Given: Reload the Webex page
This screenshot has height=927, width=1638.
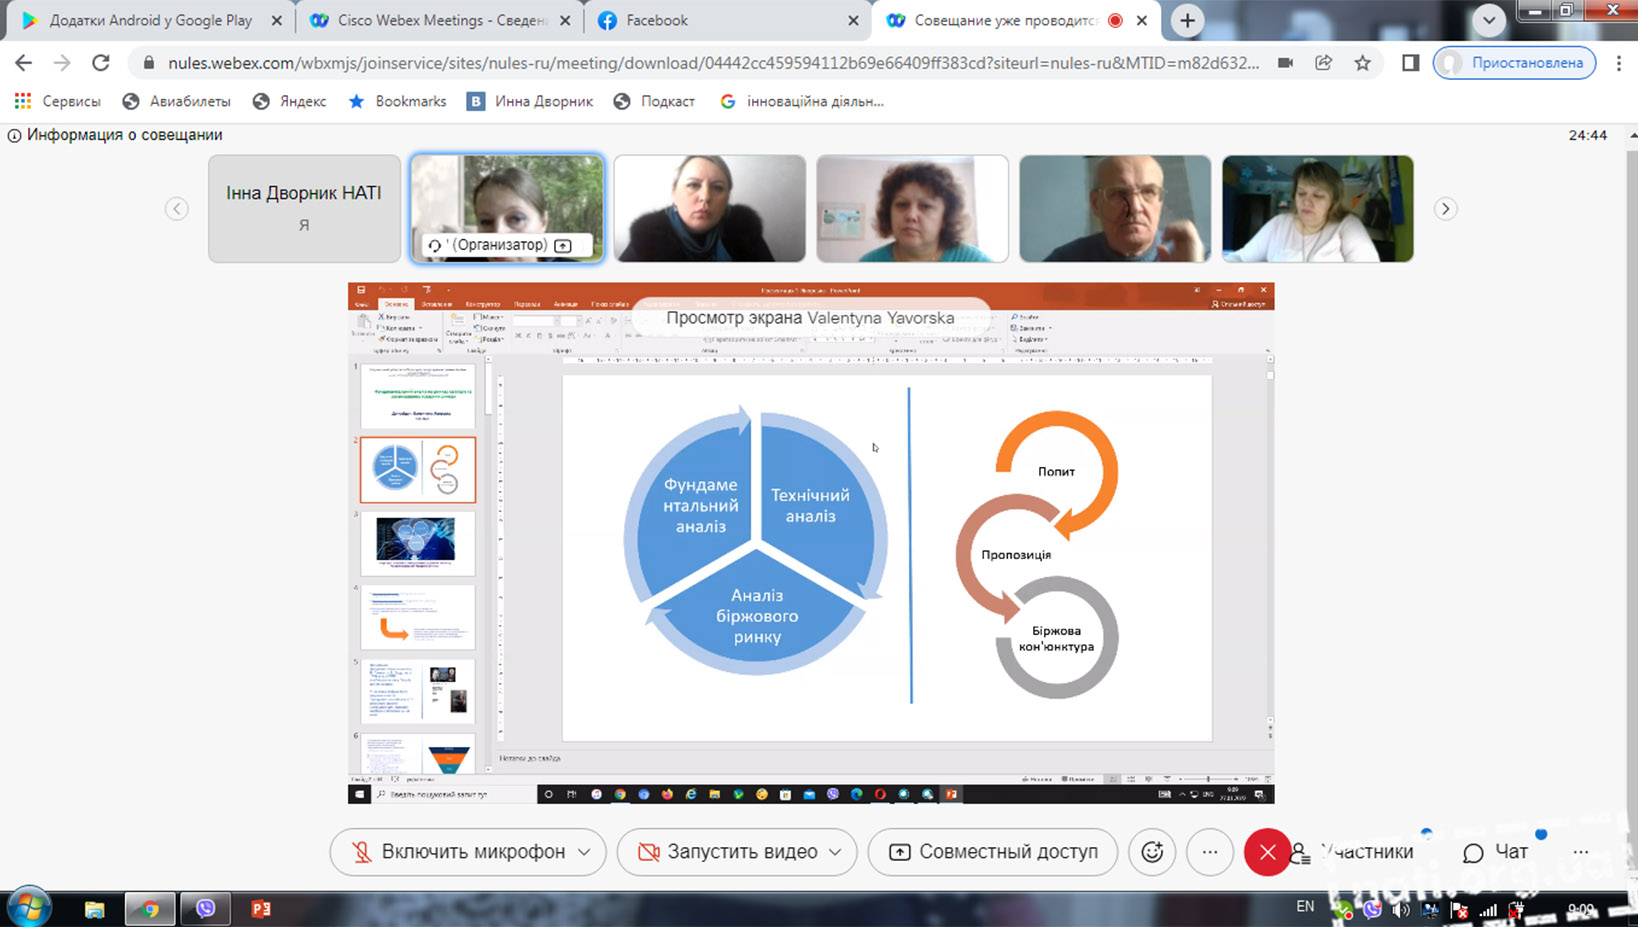Looking at the screenshot, I should 101,62.
